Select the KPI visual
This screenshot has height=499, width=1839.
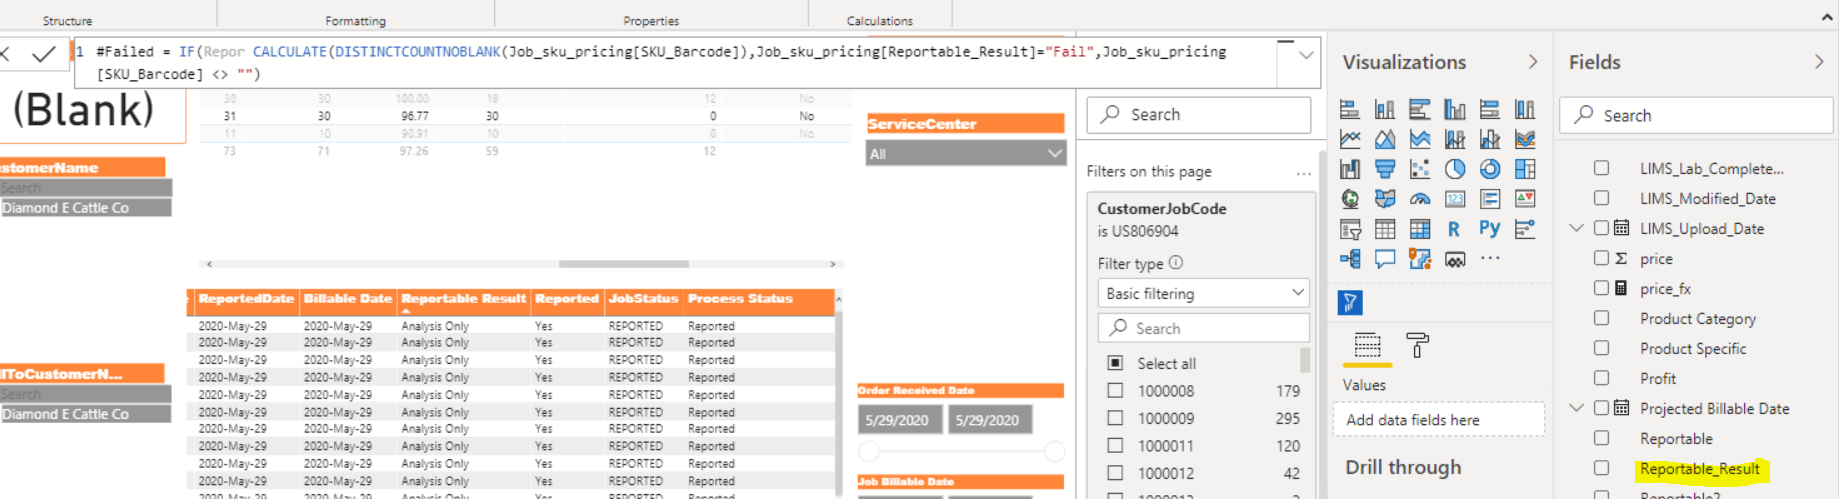(1525, 200)
